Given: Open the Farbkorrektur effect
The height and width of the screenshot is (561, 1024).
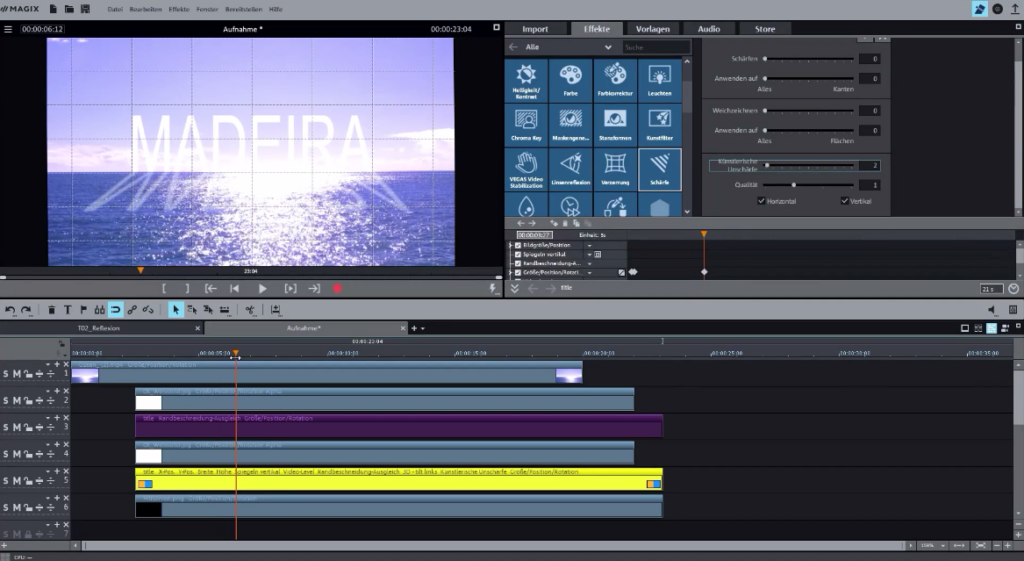Looking at the screenshot, I should (615, 80).
